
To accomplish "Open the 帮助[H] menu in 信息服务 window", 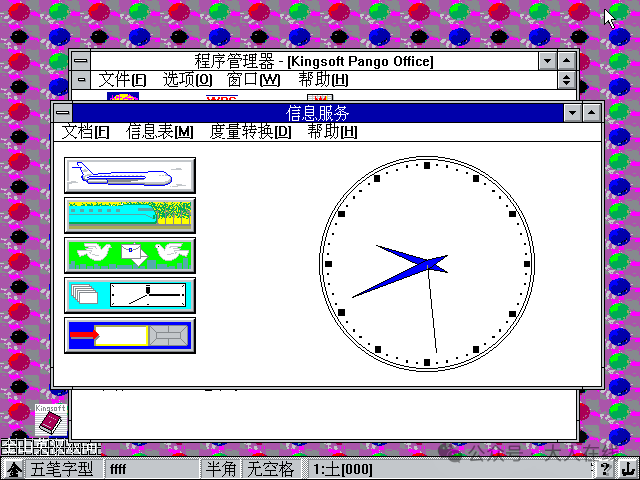I will point(332,132).
